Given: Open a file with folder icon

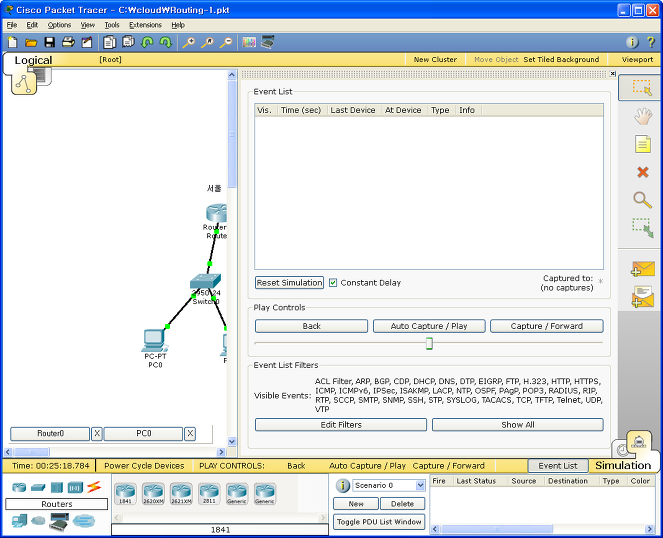Looking at the screenshot, I should click(x=31, y=42).
